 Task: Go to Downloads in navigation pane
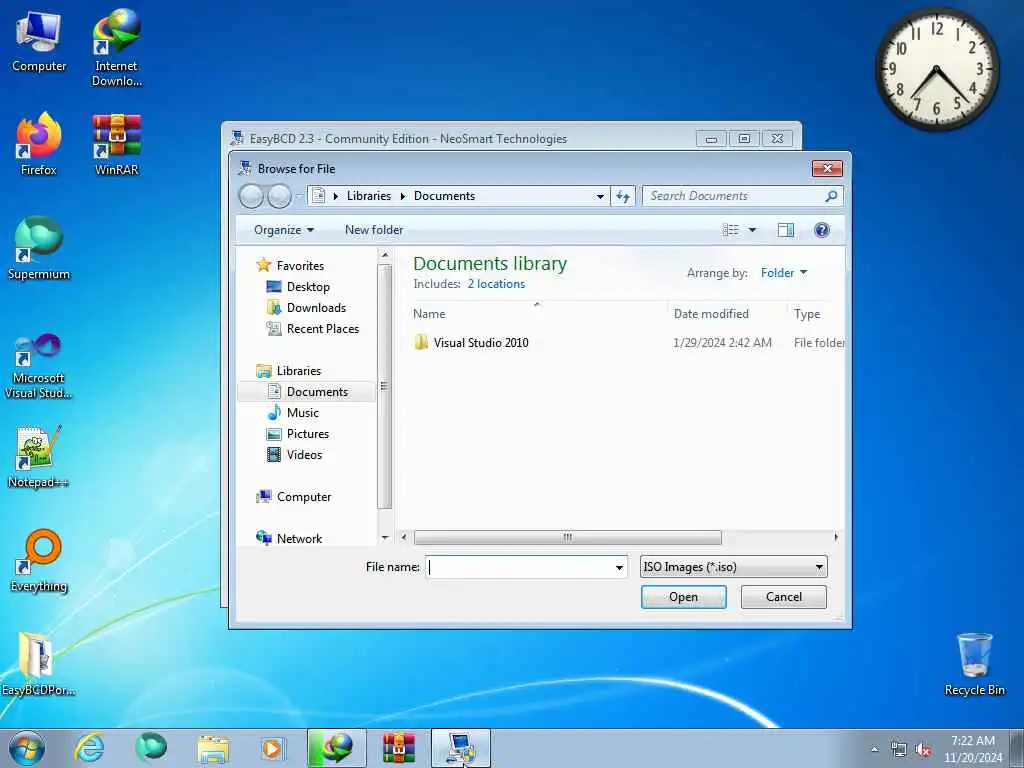(316, 308)
